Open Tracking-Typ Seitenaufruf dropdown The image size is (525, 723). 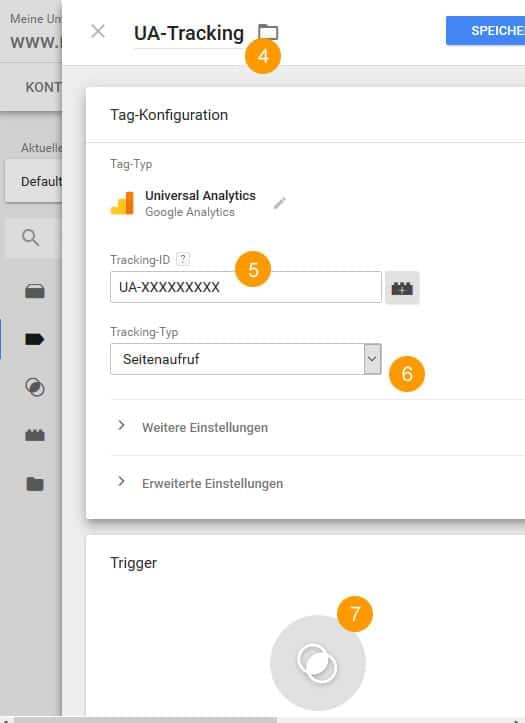246,359
